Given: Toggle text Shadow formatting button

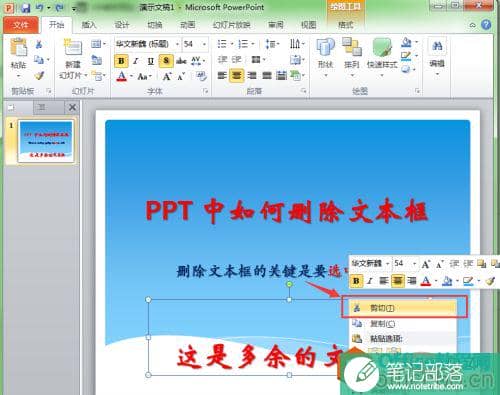Looking at the screenshot, I should click(x=166, y=61).
